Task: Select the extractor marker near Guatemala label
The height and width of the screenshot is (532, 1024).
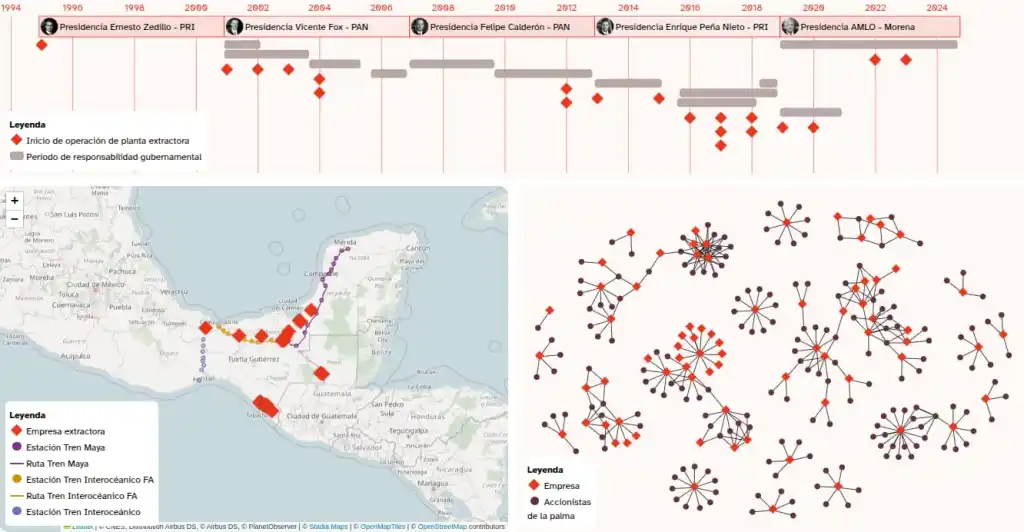Action: [x=321, y=374]
